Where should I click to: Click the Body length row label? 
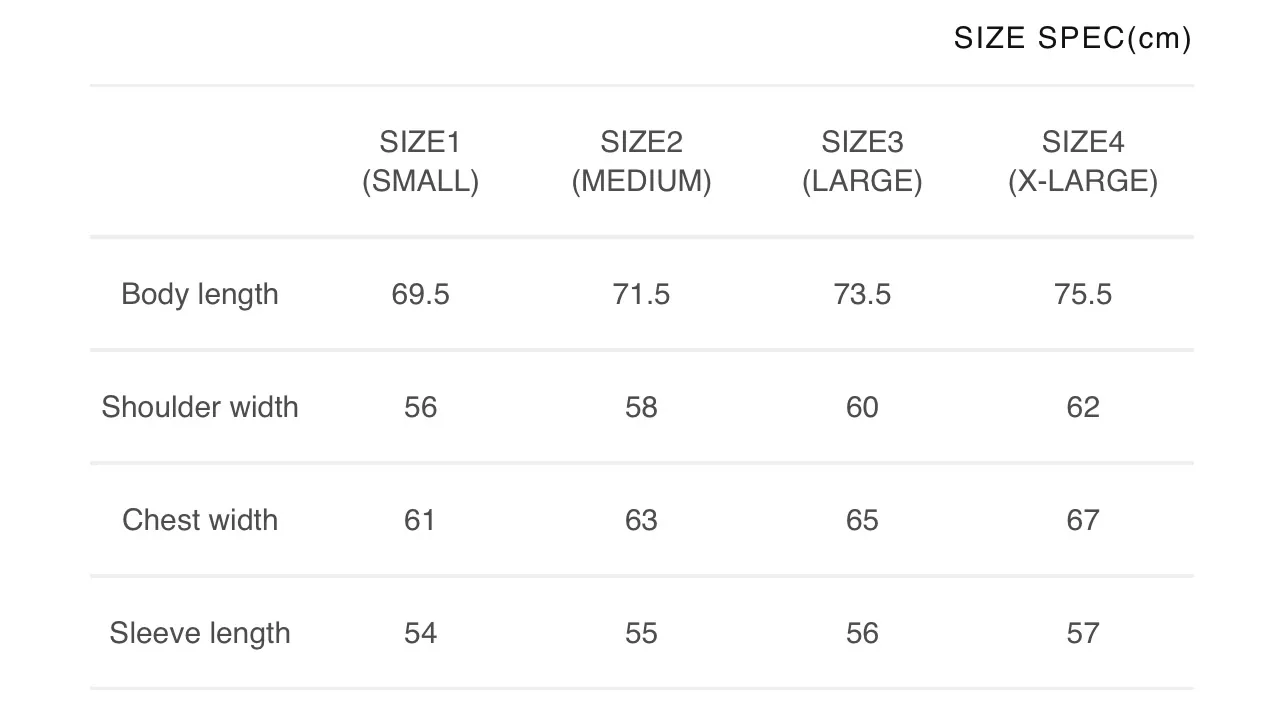(200, 294)
